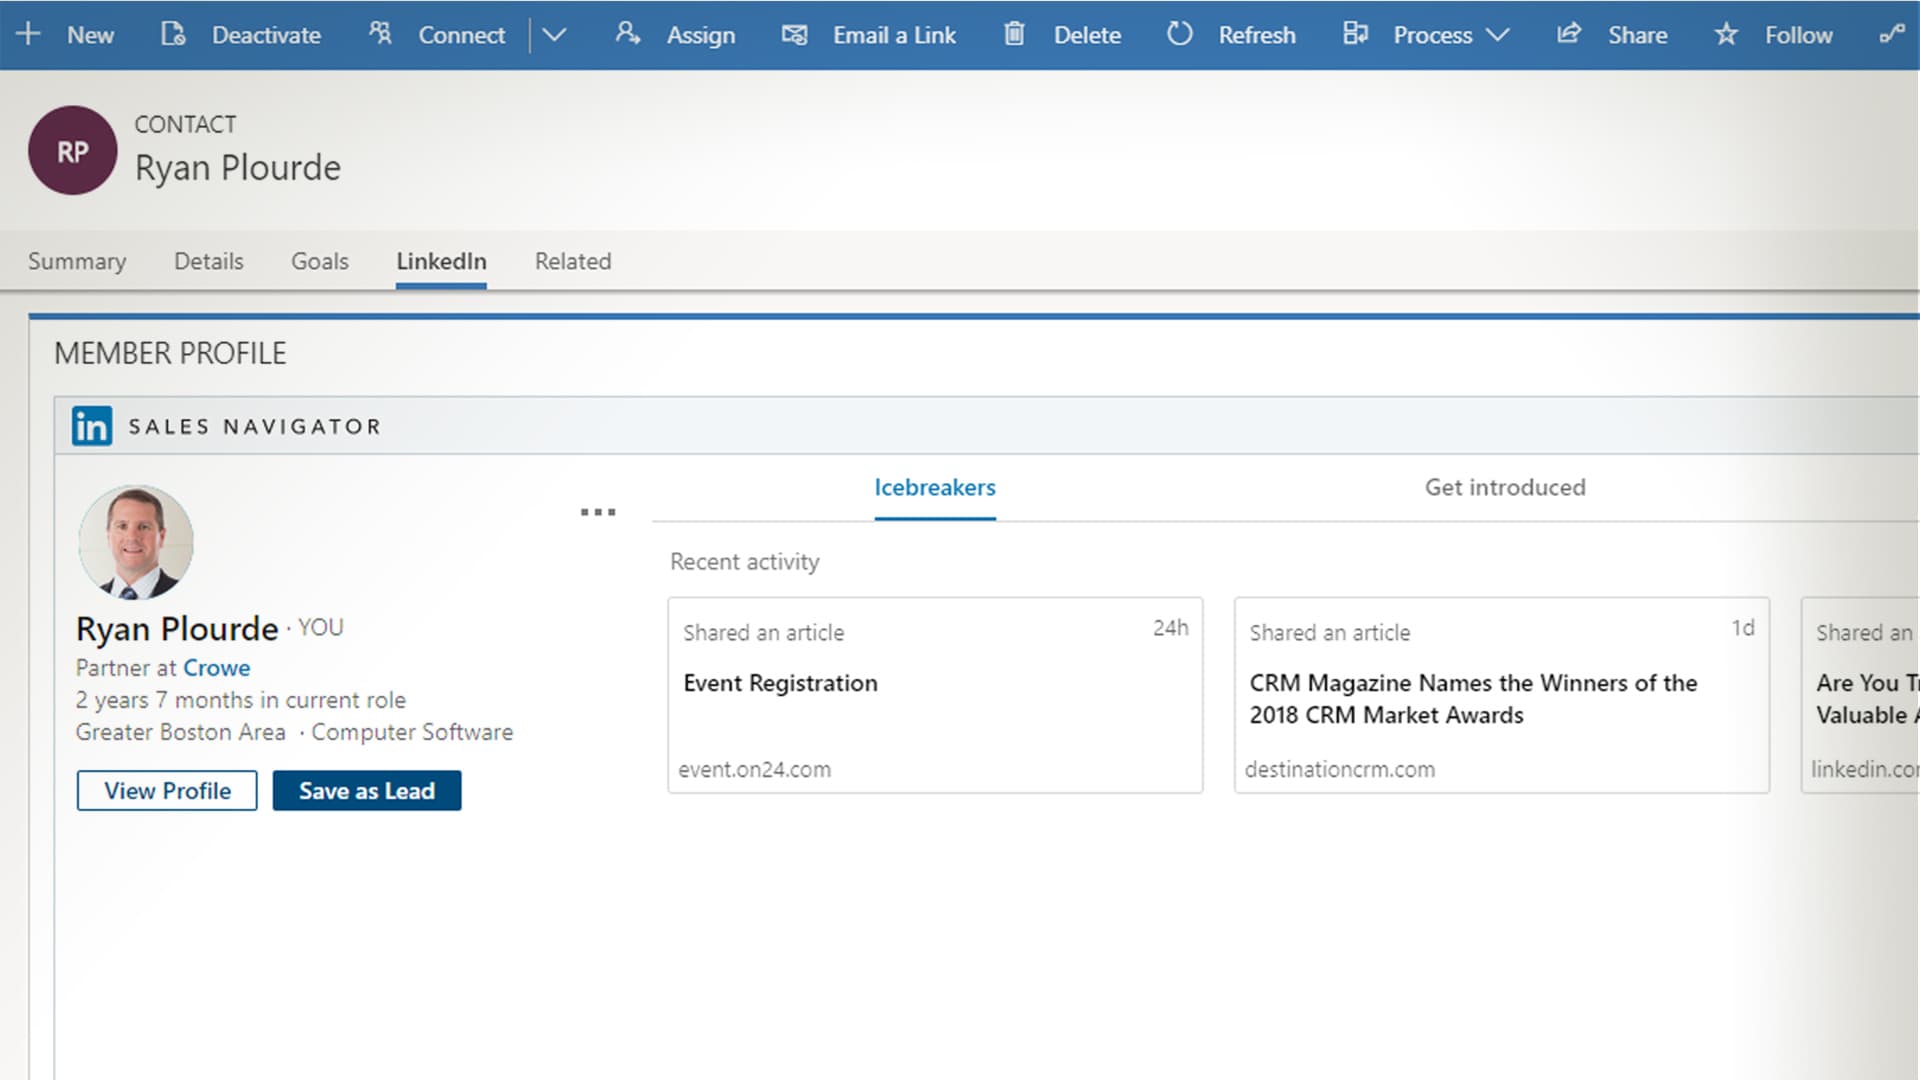Click the Assign person icon
Image resolution: width=1920 pixels, height=1080 pixels.
click(x=627, y=34)
